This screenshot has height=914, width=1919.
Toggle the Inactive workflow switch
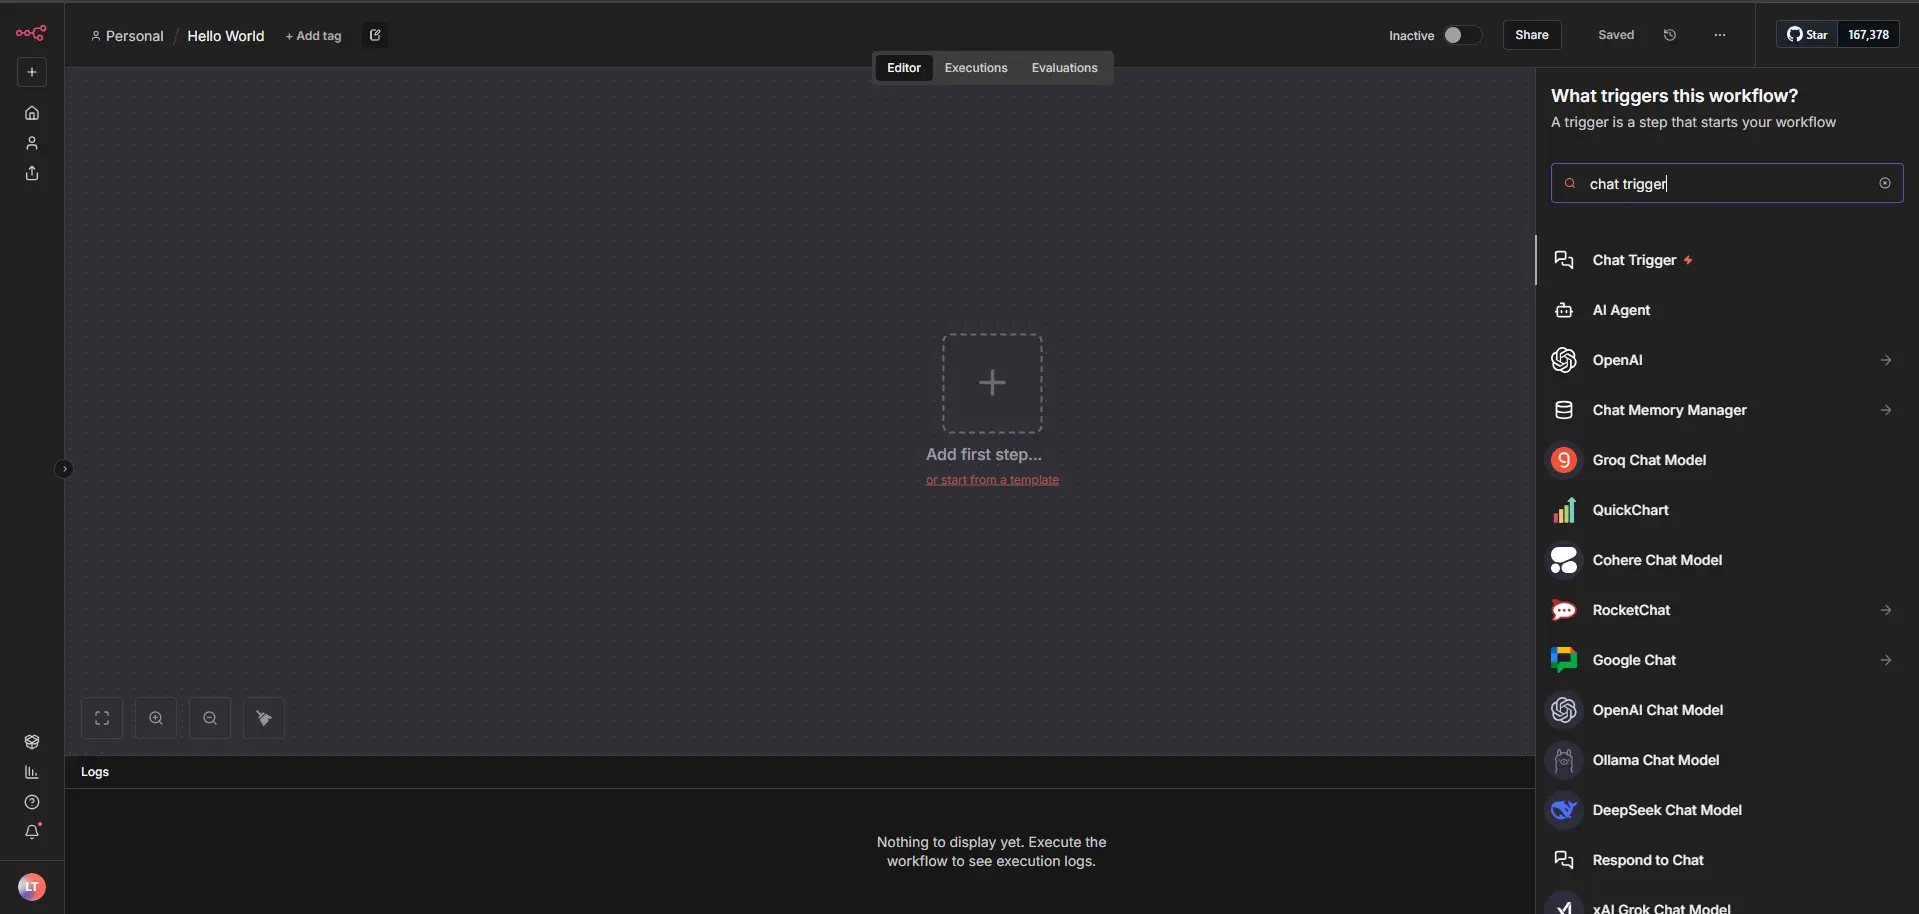click(x=1461, y=35)
